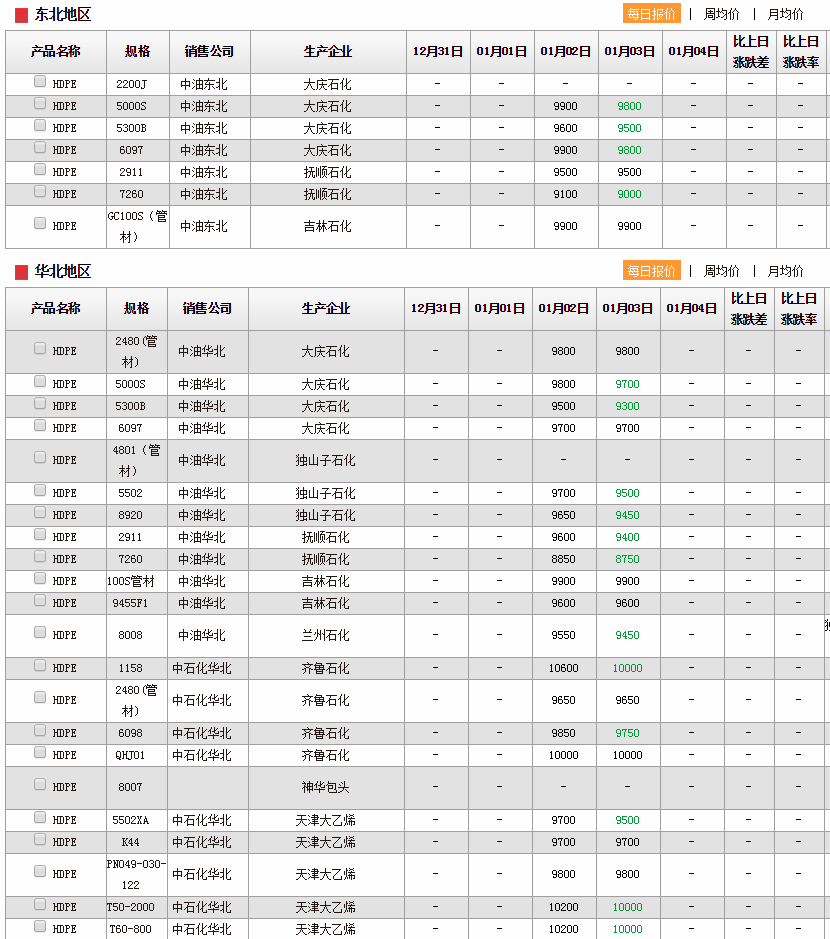Select the HDPE 8920 row checkbox
830x939 pixels.
click(40, 513)
